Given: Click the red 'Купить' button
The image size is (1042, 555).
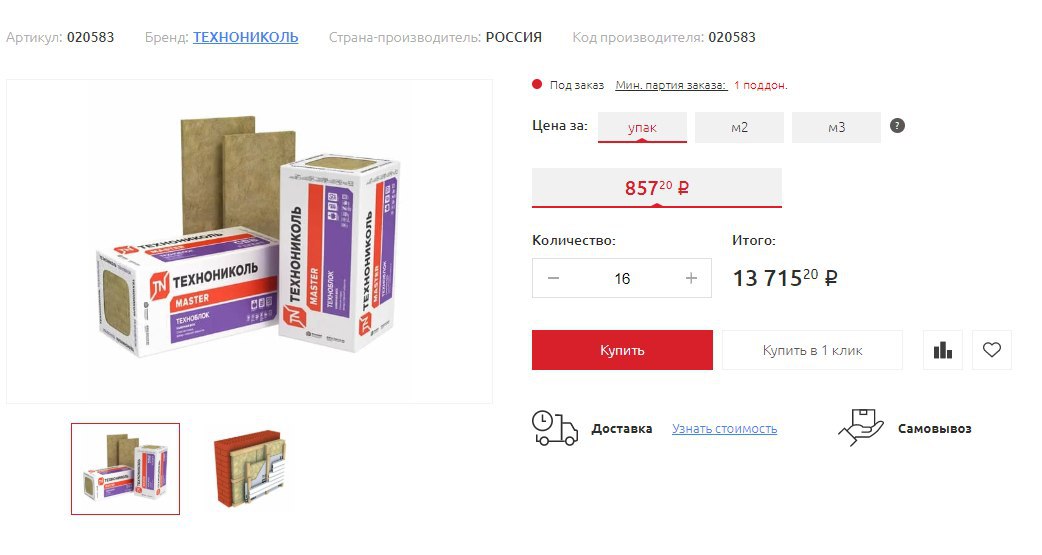Looking at the screenshot, I should [x=622, y=350].
